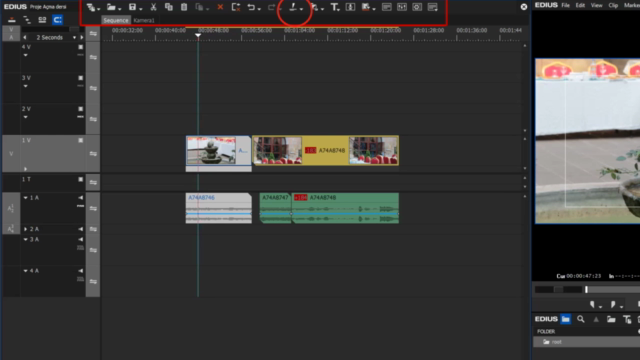This screenshot has height=360, width=640.
Task: Open the File menu in player window
Action: coord(565,5)
